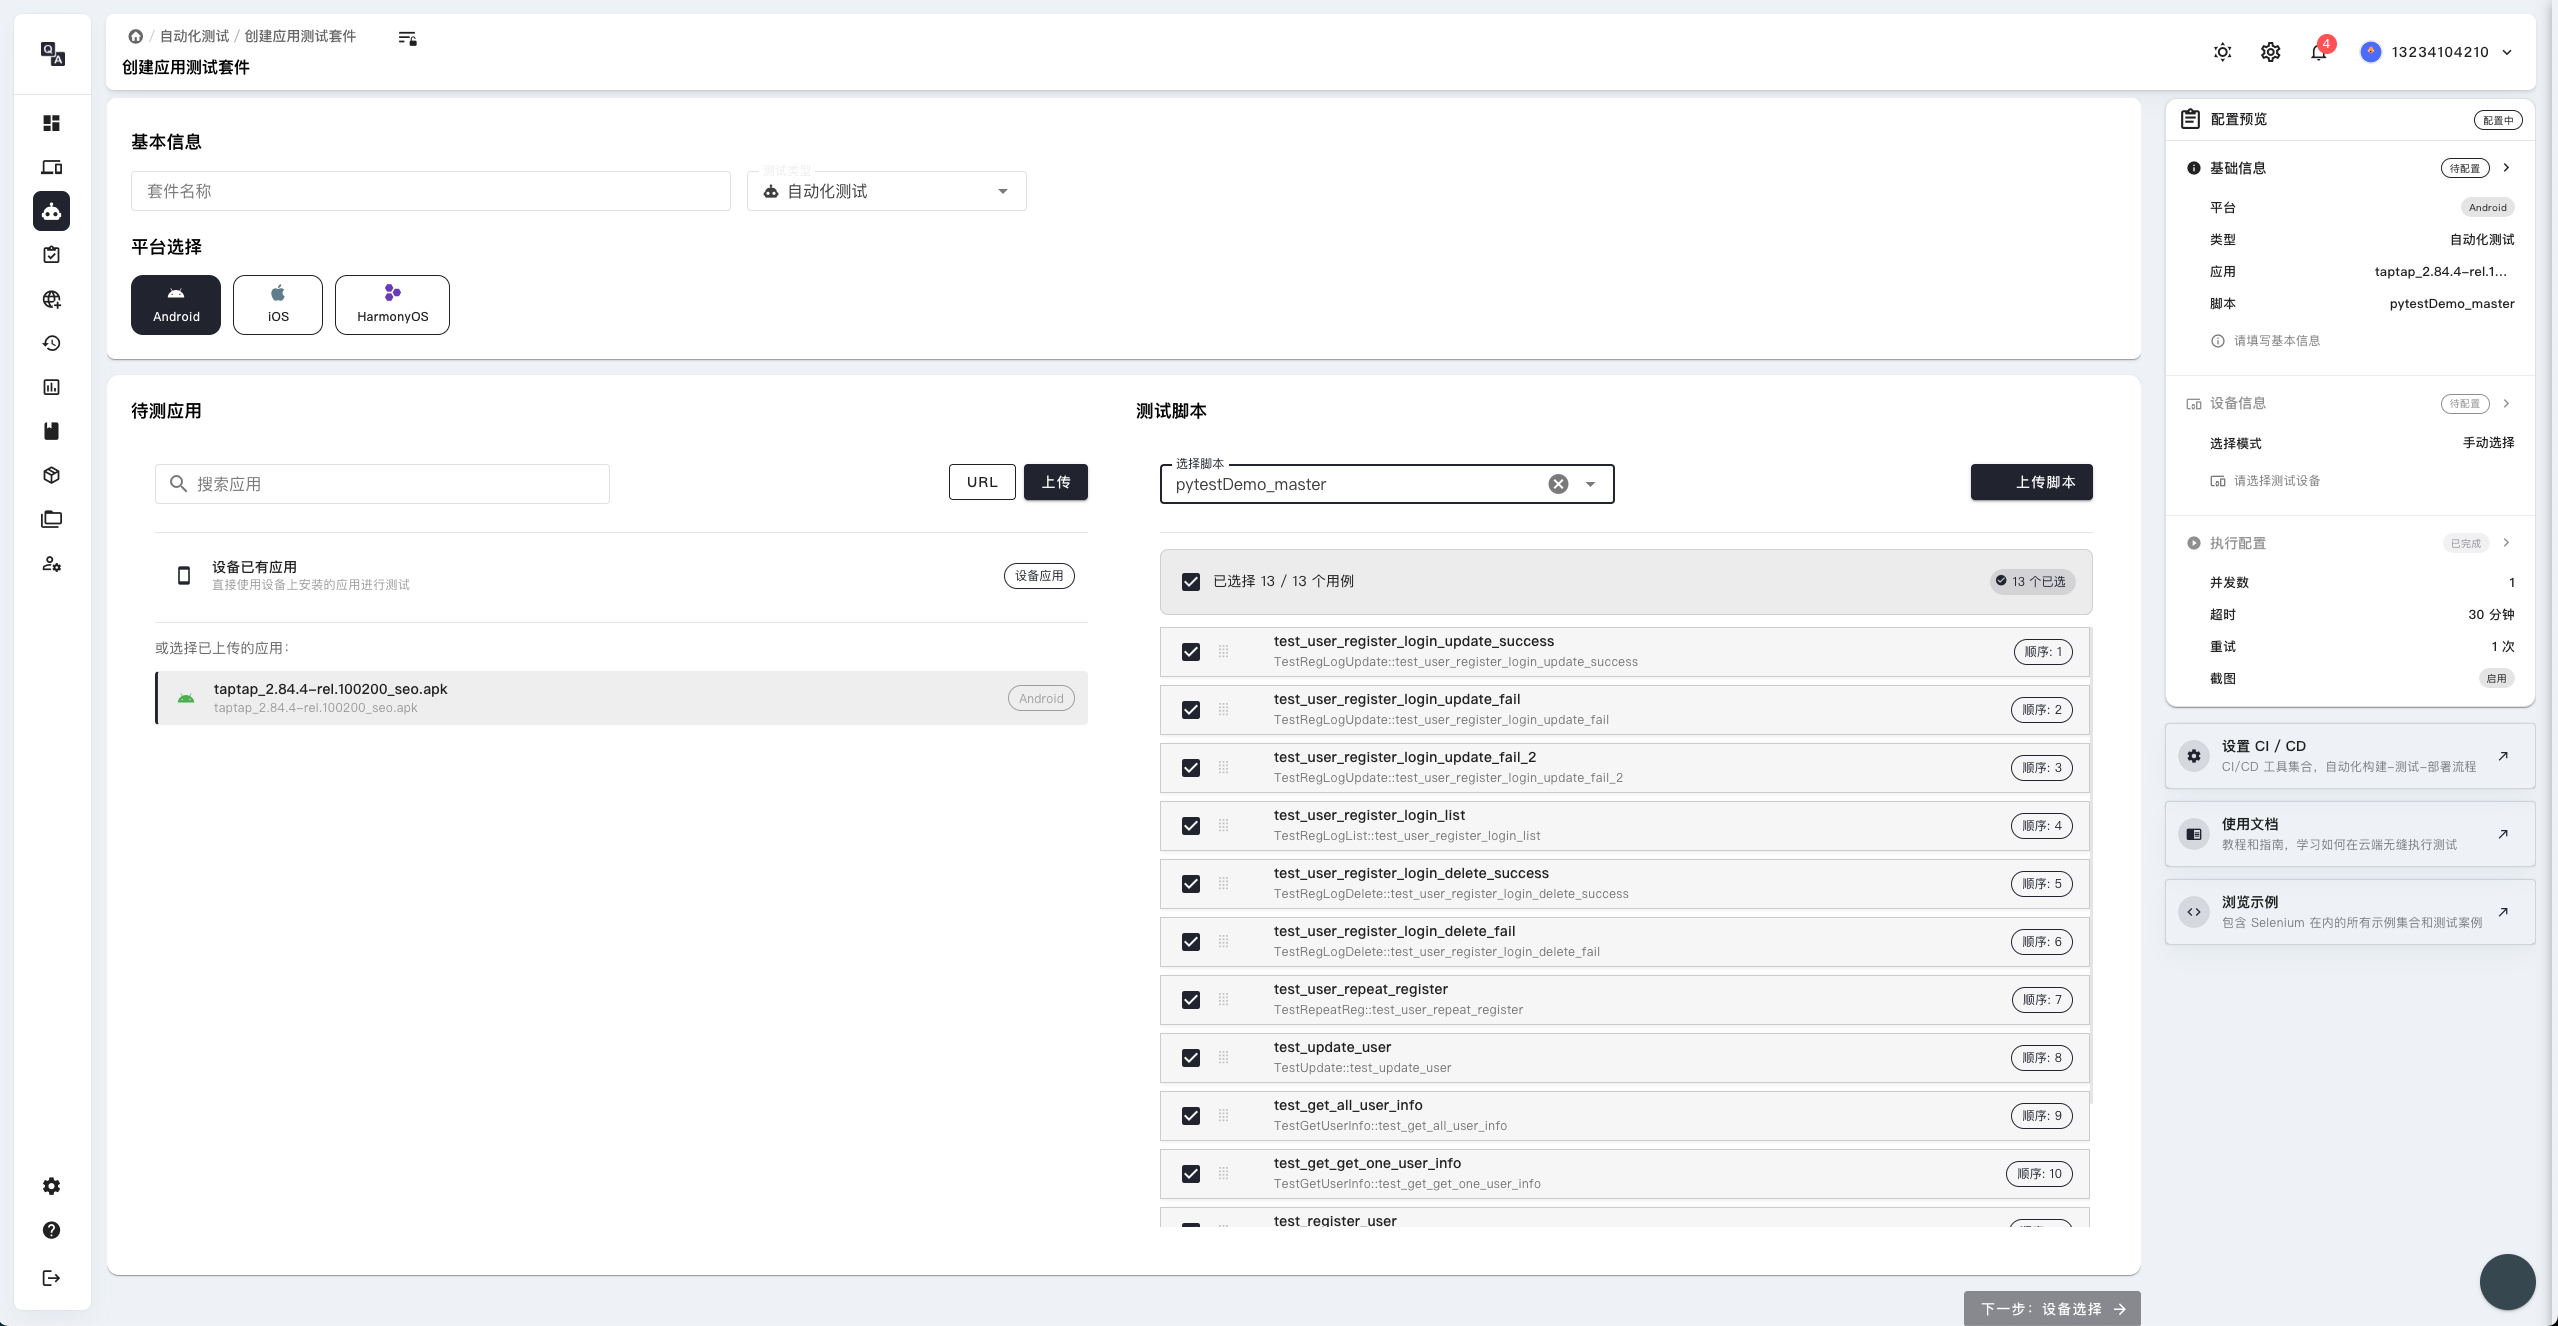Click the logout icon in sidebar

tap(52, 1278)
